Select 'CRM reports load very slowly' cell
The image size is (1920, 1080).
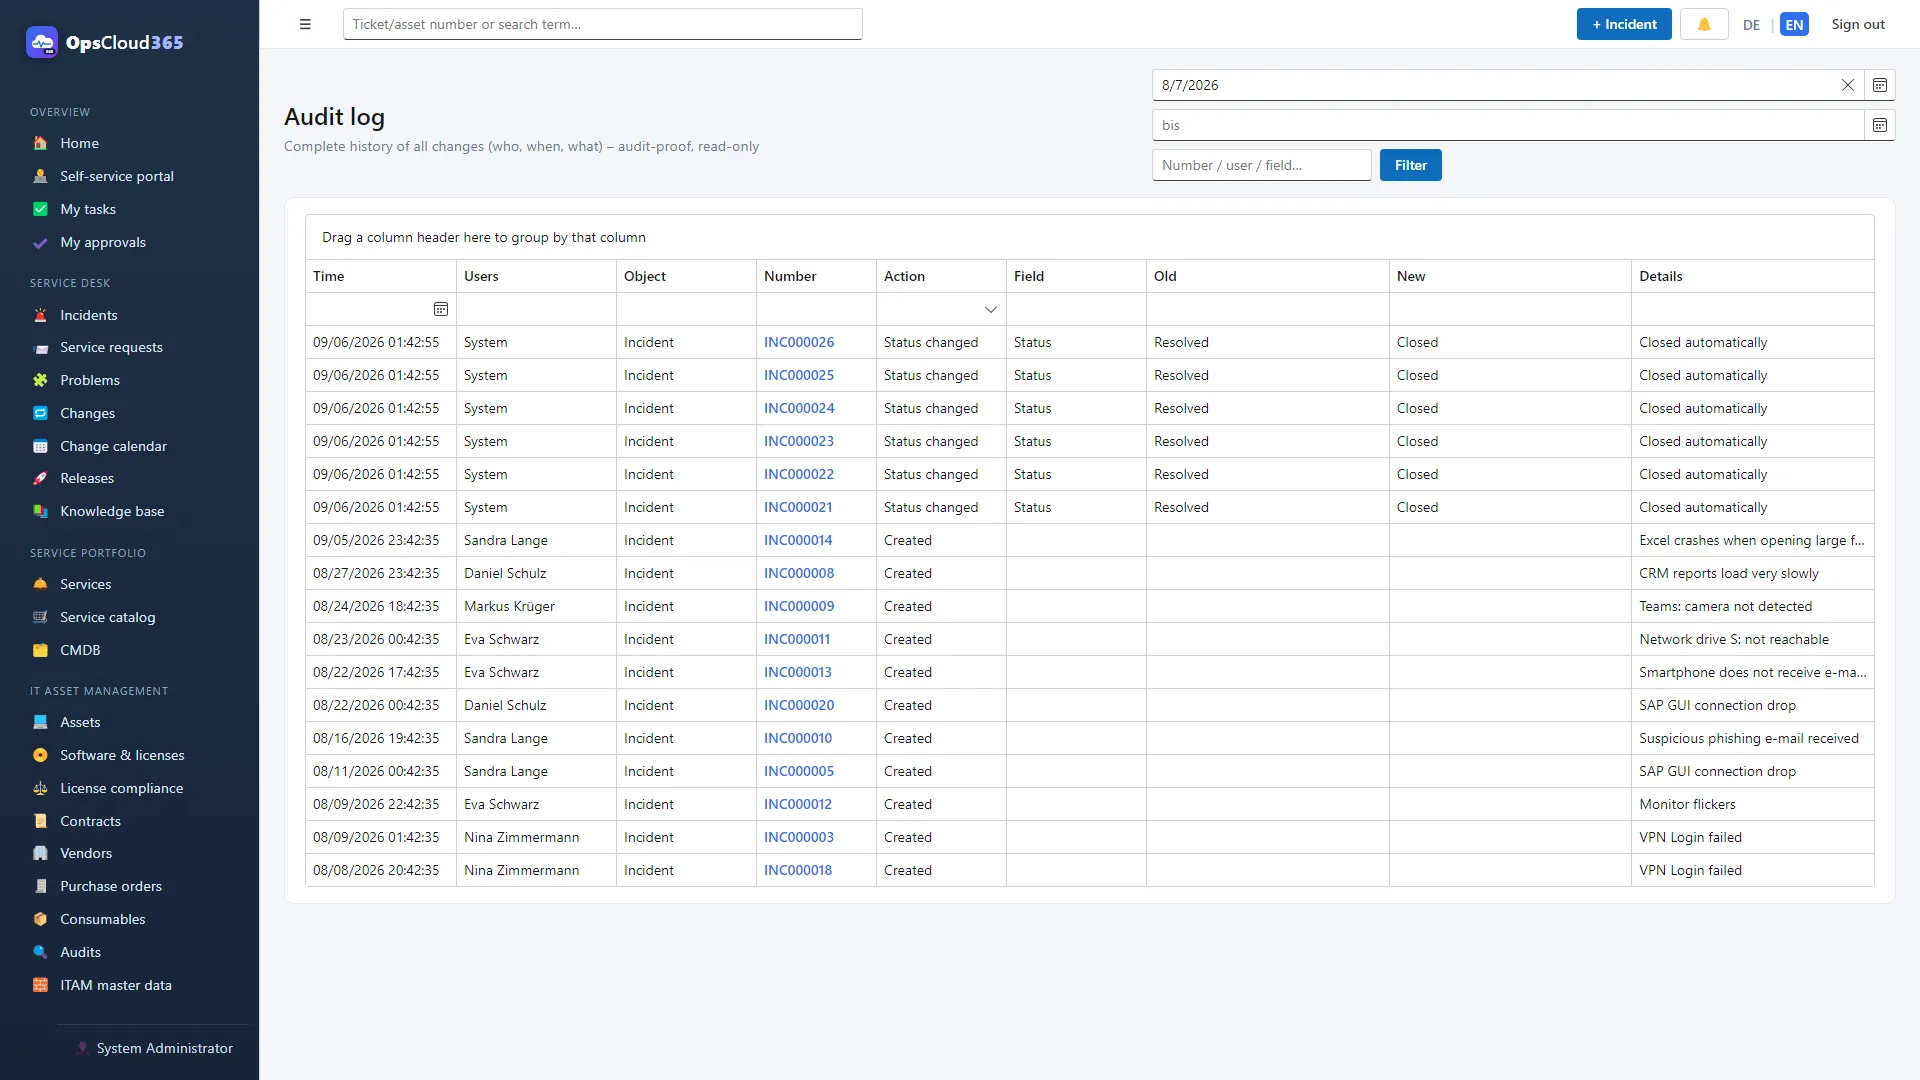click(1752, 573)
